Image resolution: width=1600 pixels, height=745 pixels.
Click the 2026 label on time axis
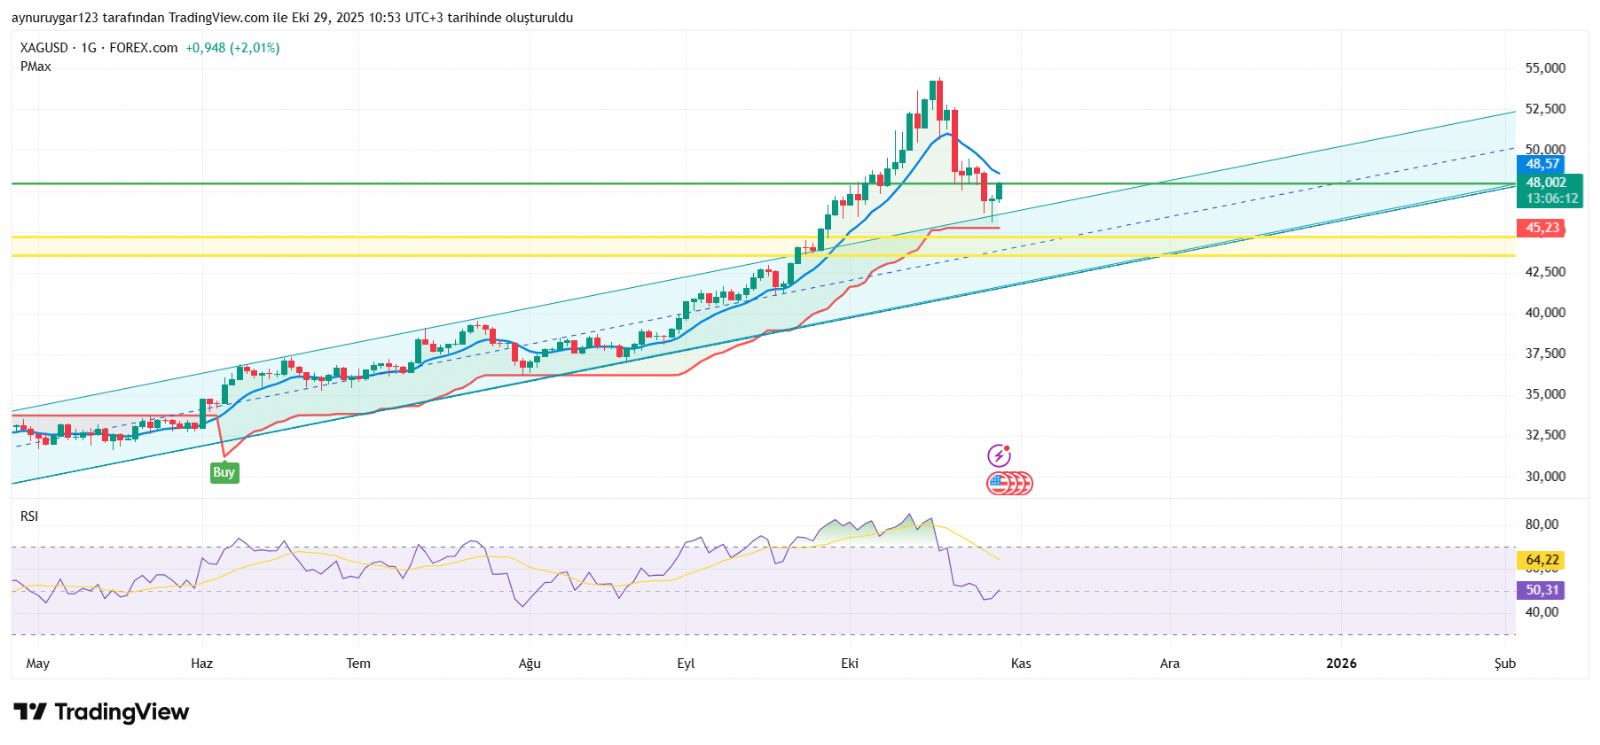tap(1341, 663)
